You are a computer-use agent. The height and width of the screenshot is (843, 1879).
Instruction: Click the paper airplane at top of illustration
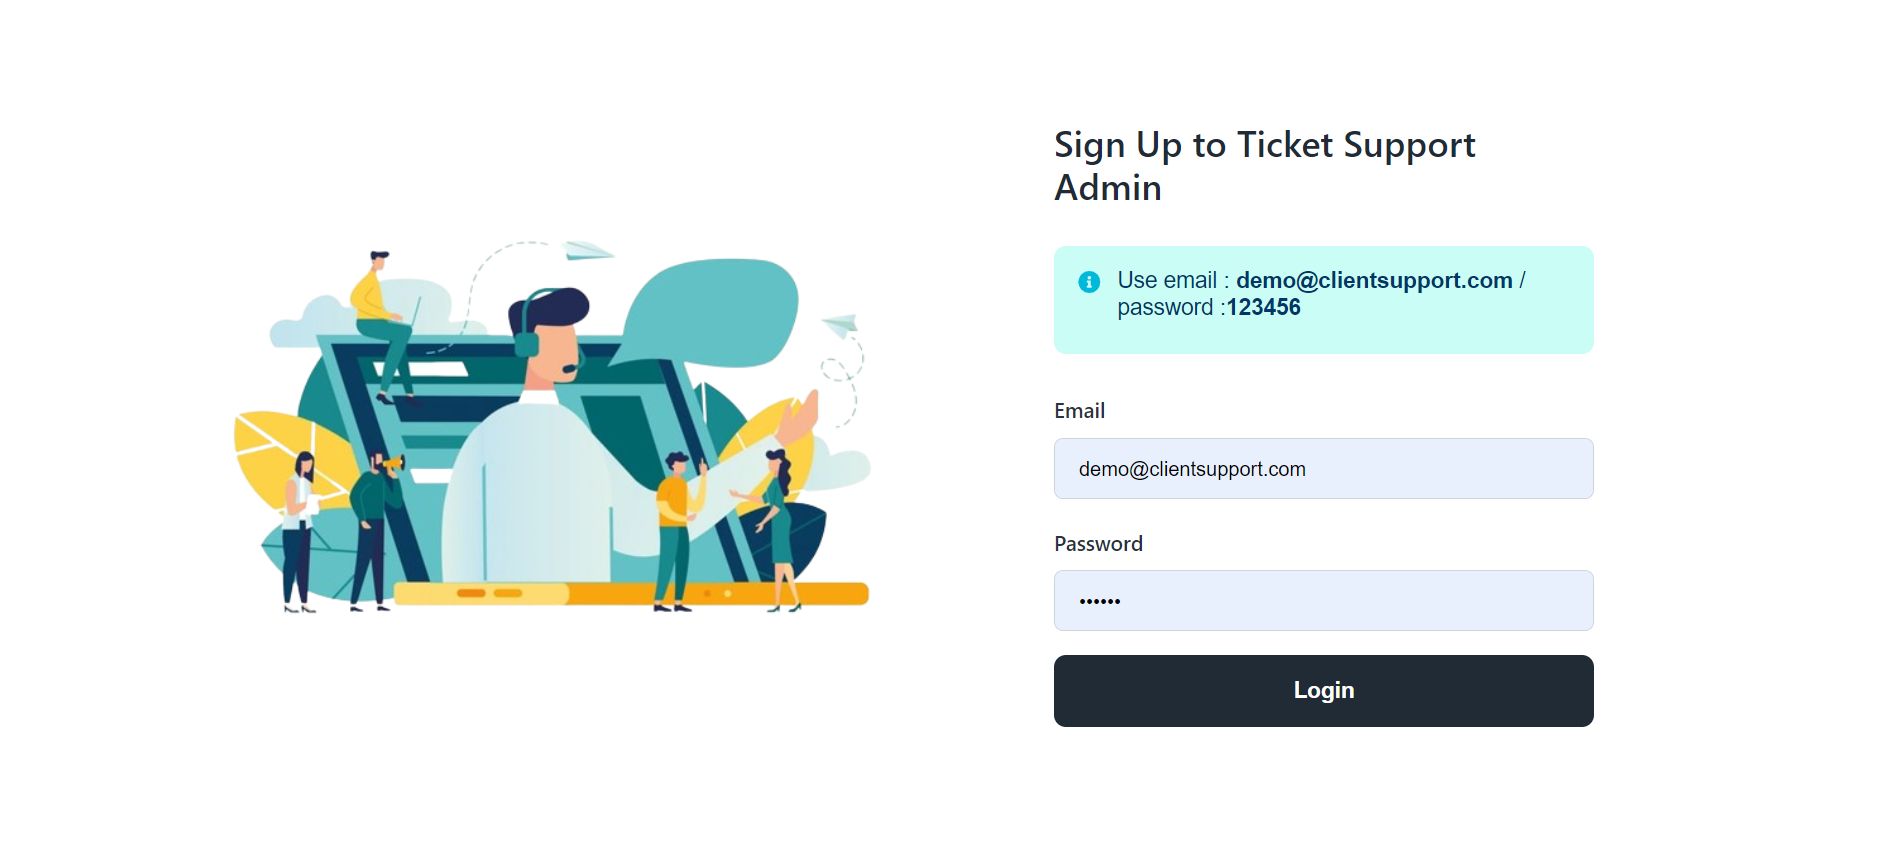point(586,250)
